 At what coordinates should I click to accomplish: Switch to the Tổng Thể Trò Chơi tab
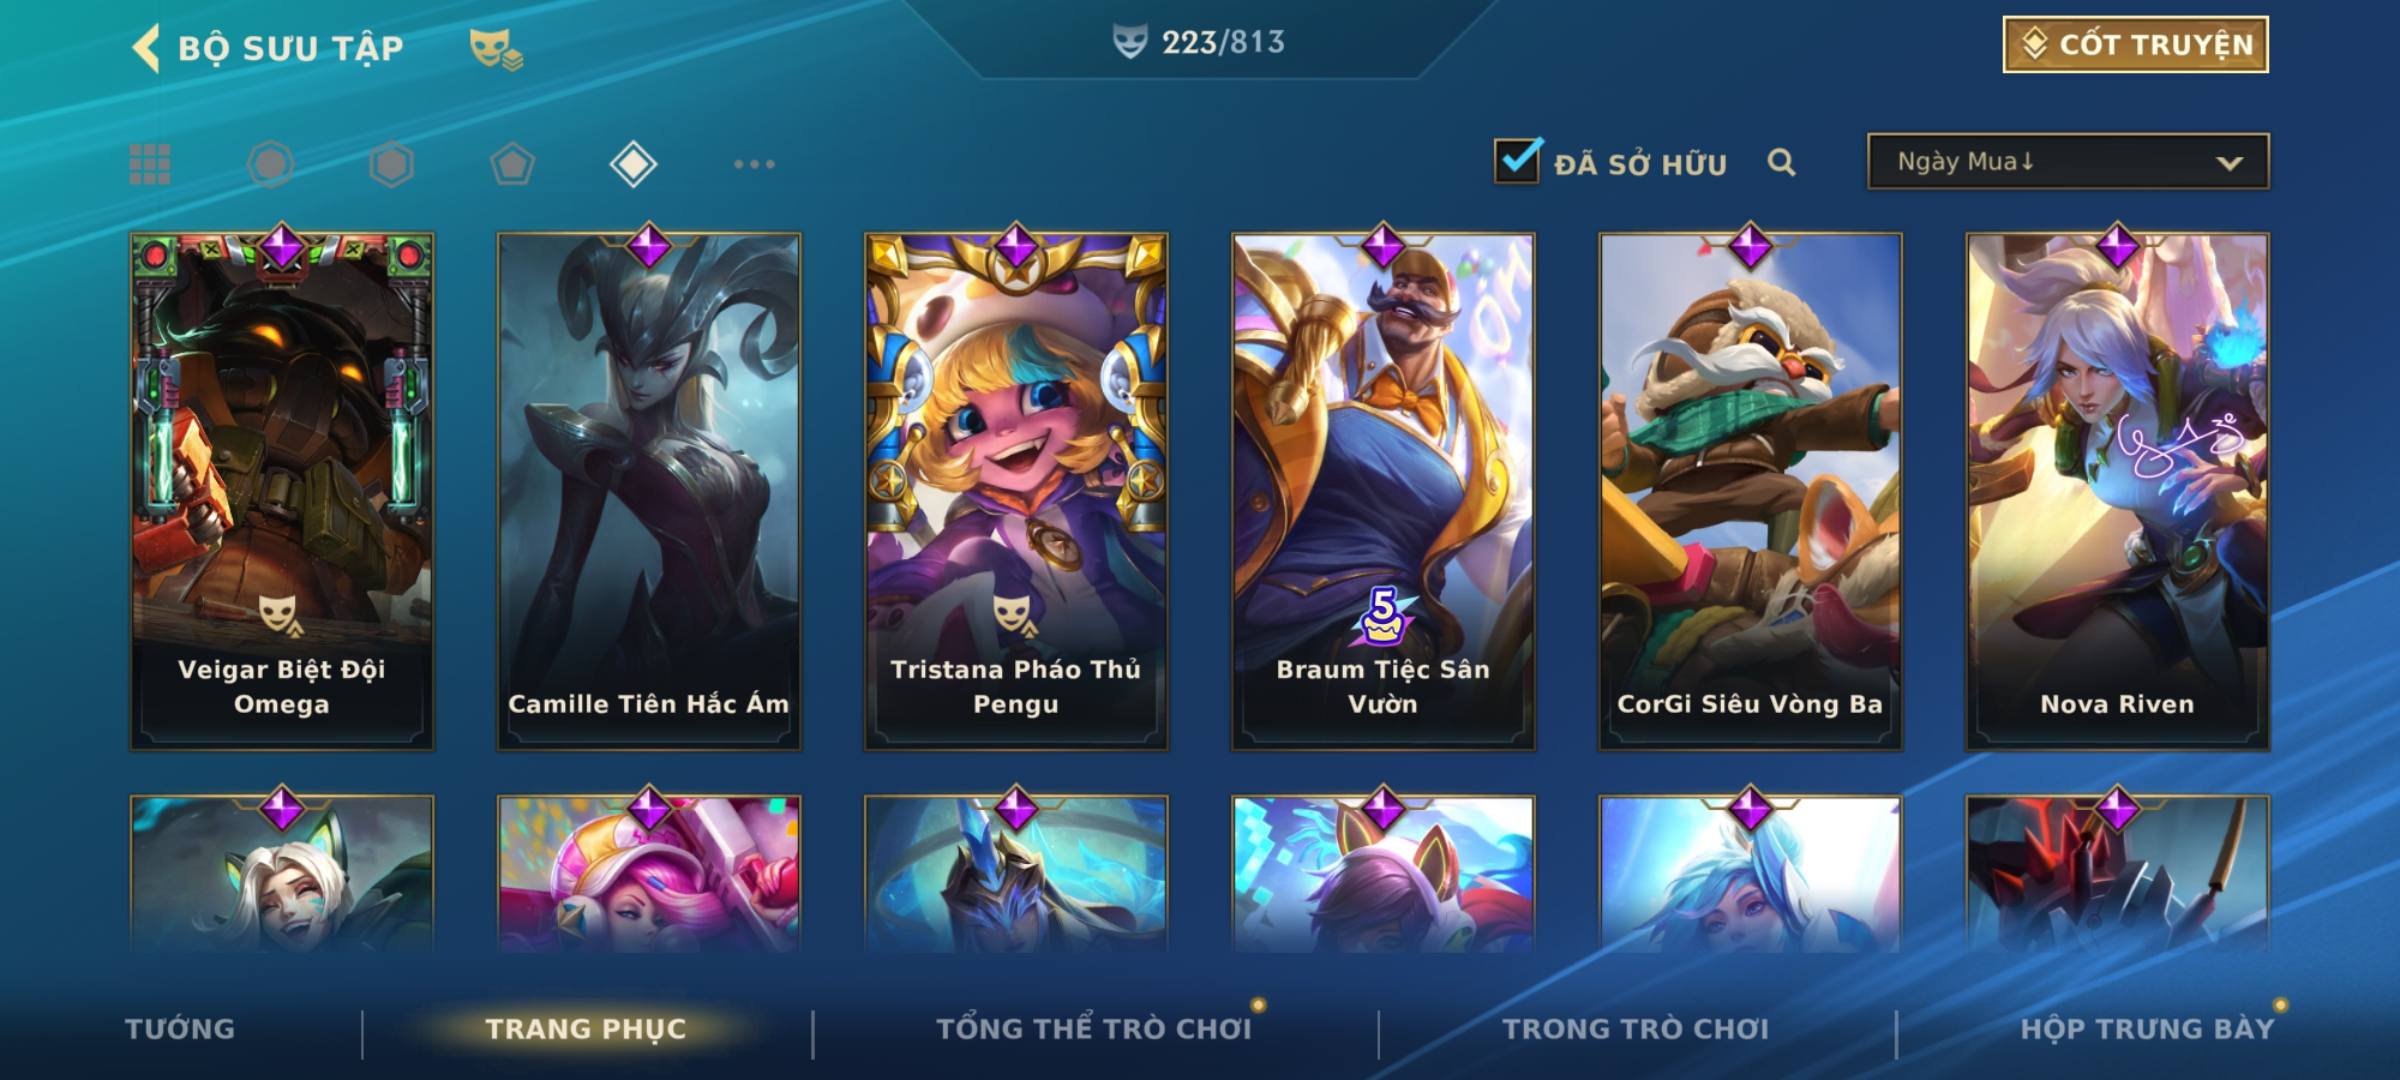(1094, 1029)
